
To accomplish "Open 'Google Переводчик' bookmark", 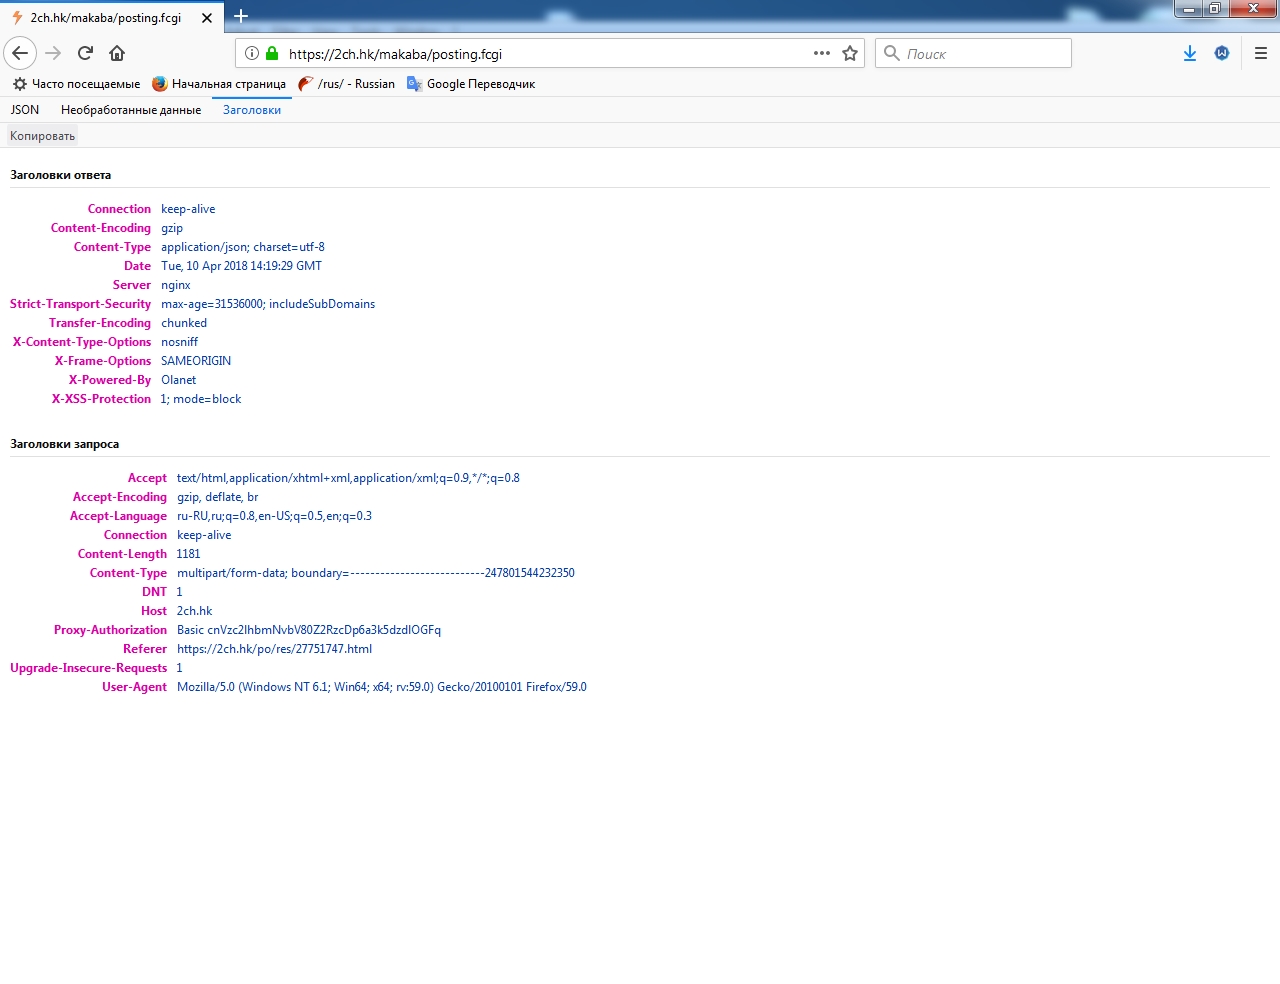I will pos(471,84).
